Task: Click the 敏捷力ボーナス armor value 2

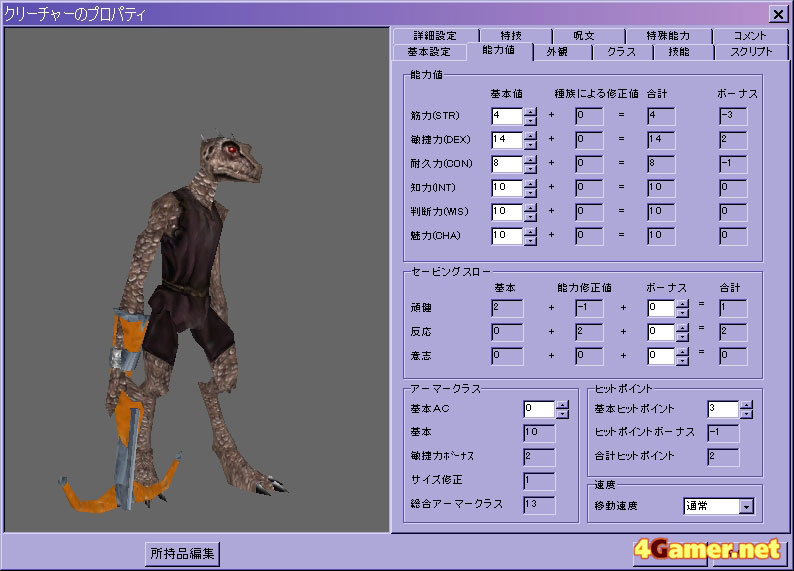Action: click(x=539, y=458)
